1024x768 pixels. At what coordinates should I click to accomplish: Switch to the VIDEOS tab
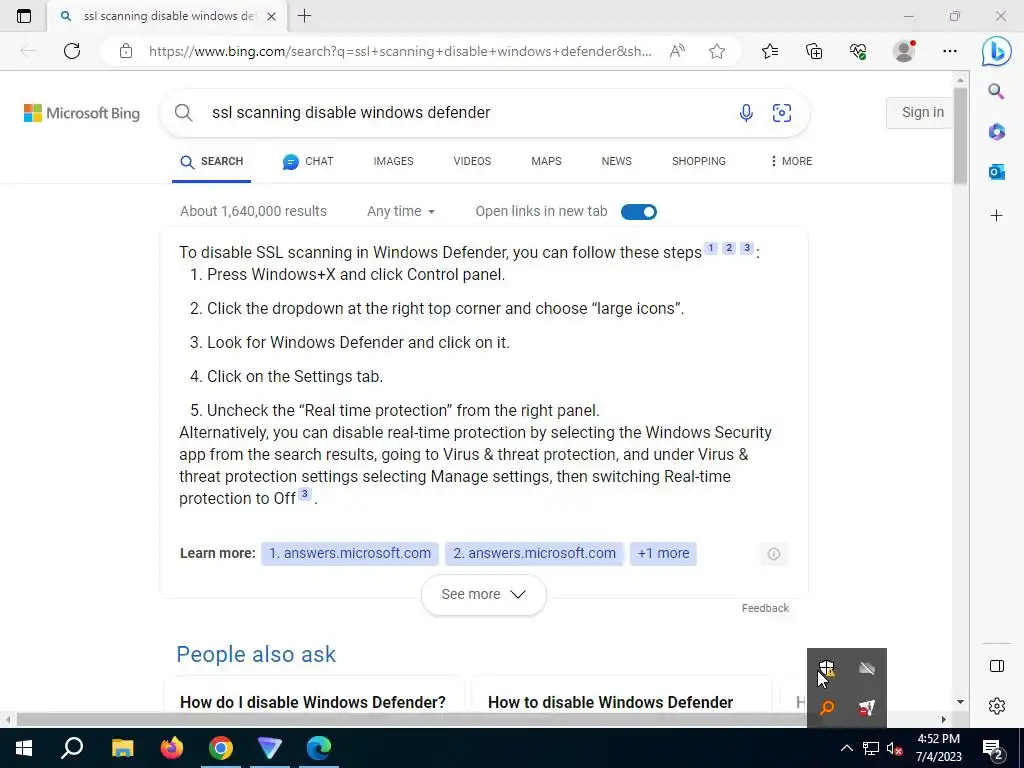click(x=472, y=161)
